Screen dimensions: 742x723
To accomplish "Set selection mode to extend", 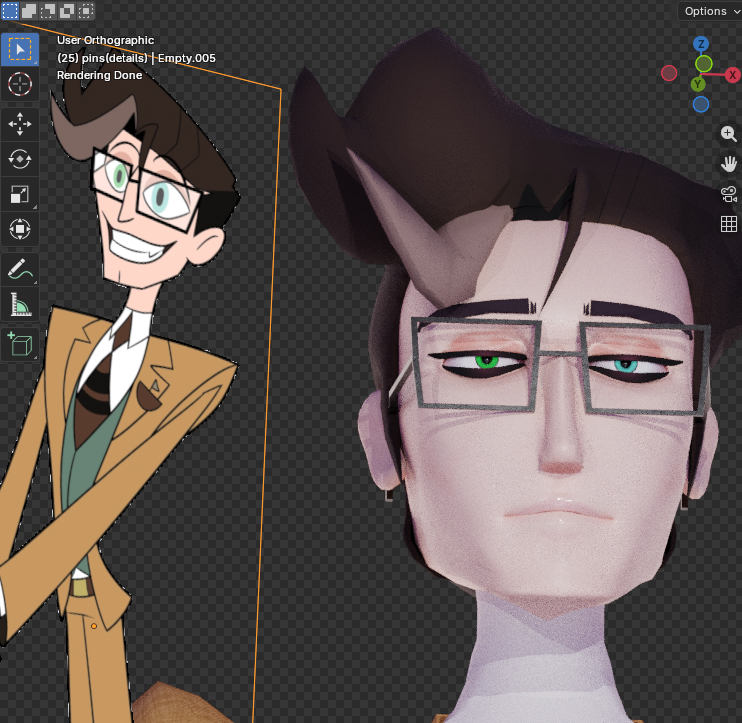I will tap(29, 10).
